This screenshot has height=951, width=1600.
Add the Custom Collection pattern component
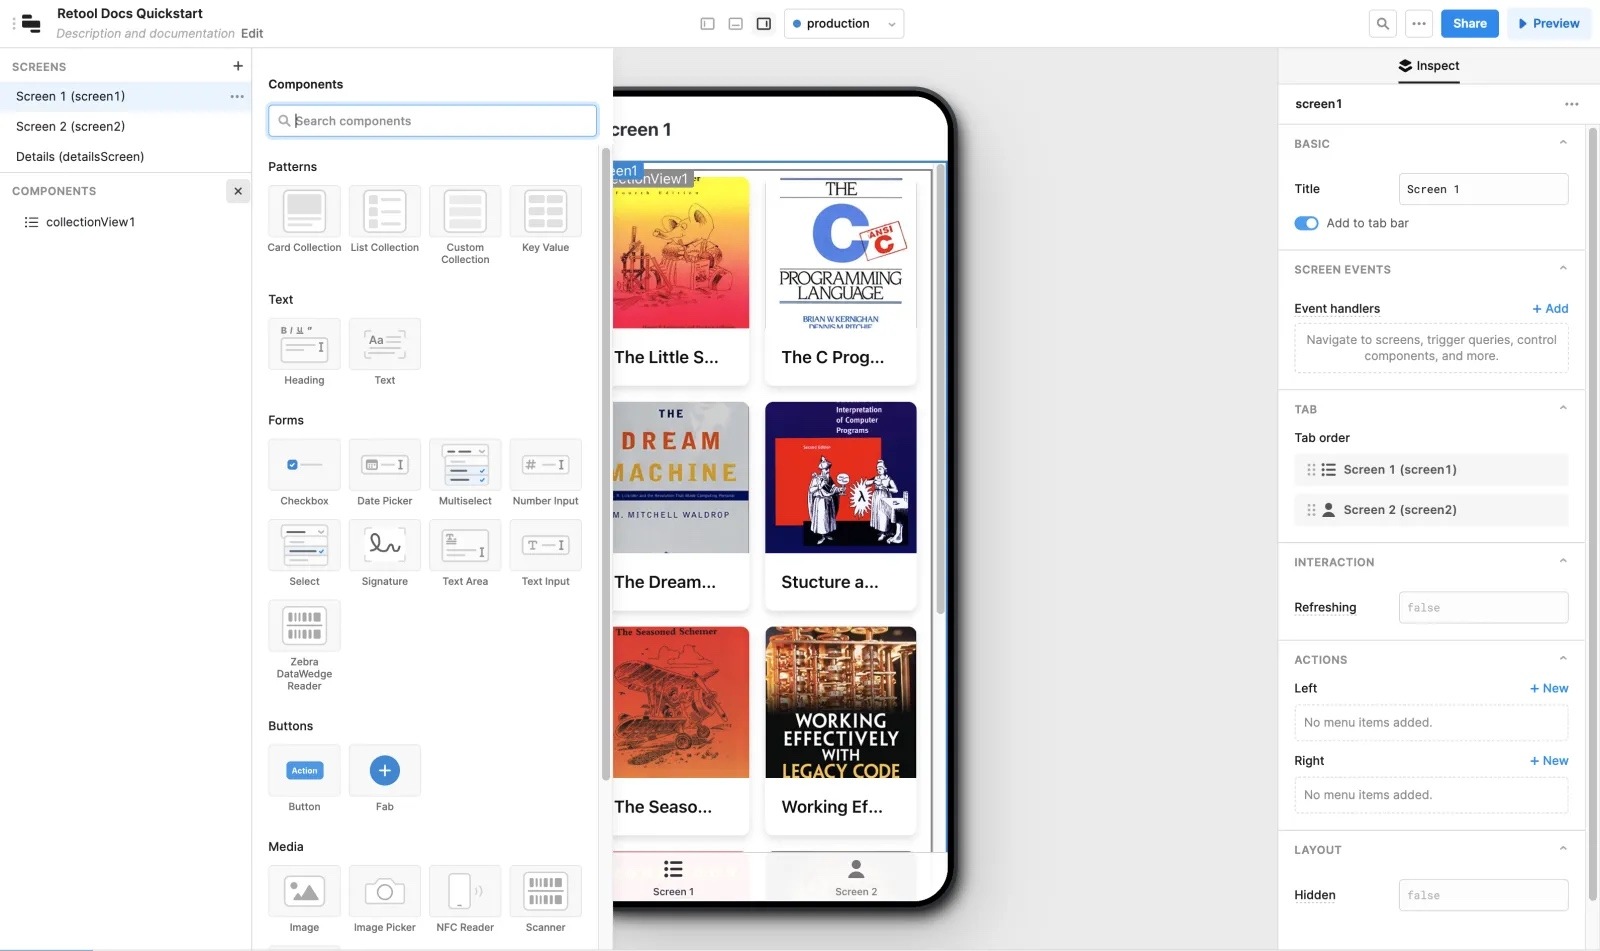coord(465,211)
